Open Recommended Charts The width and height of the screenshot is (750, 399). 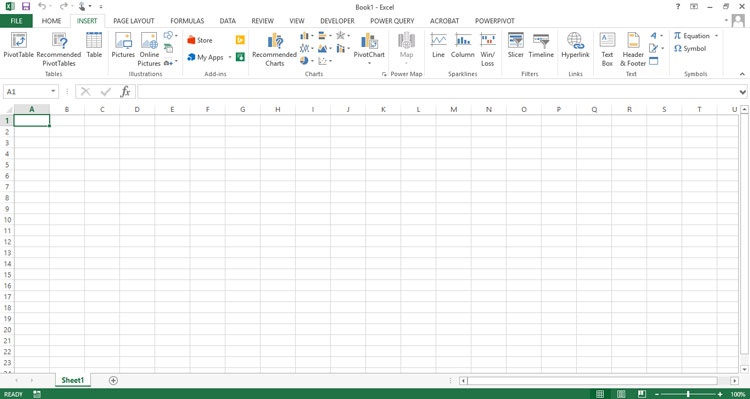(275, 49)
